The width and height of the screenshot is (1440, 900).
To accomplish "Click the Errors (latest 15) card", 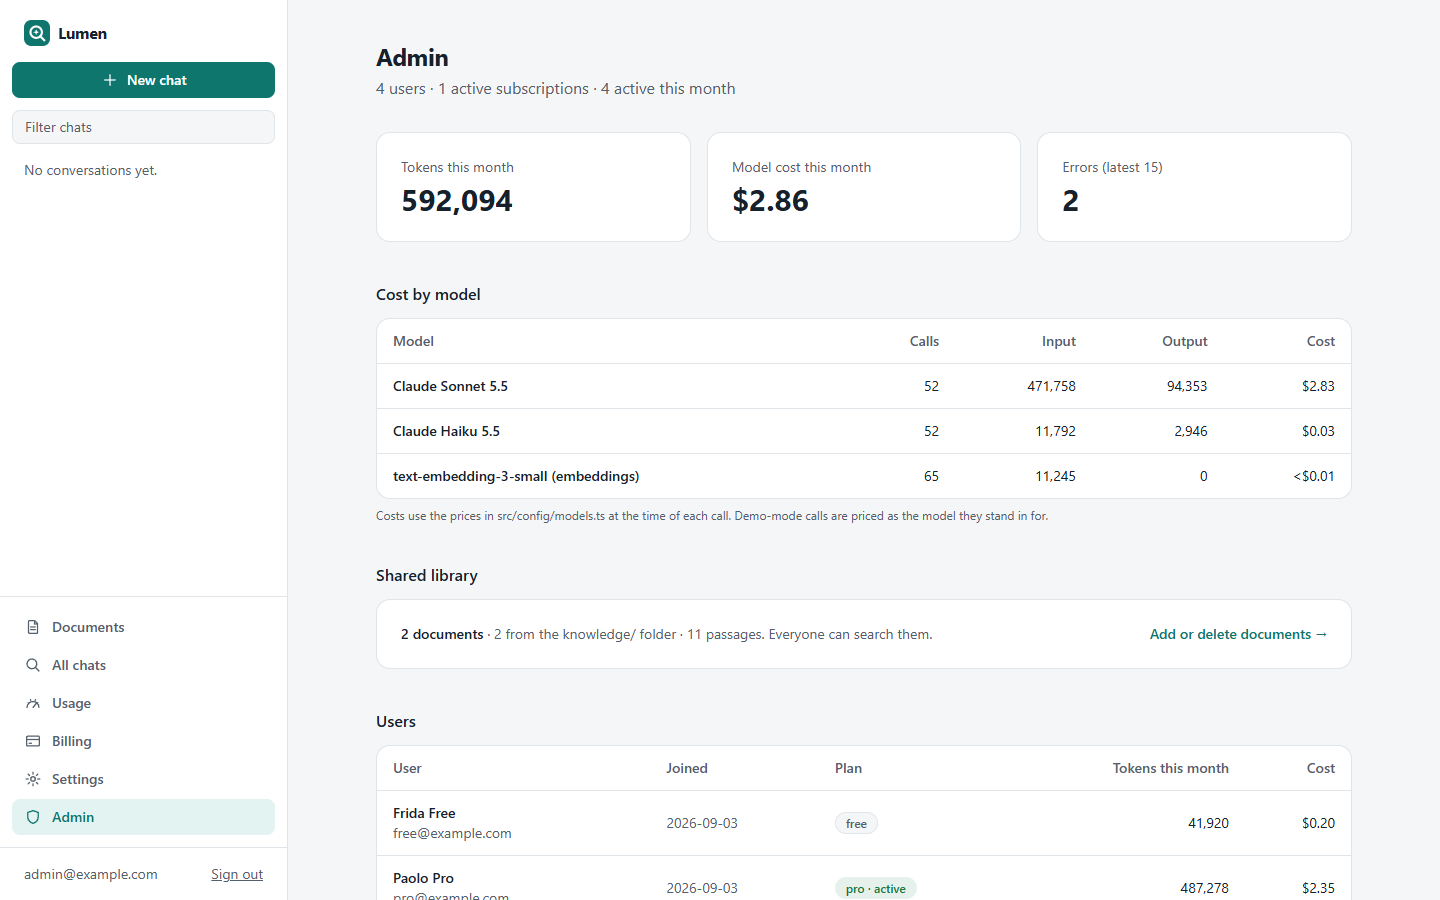I will coord(1194,187).
